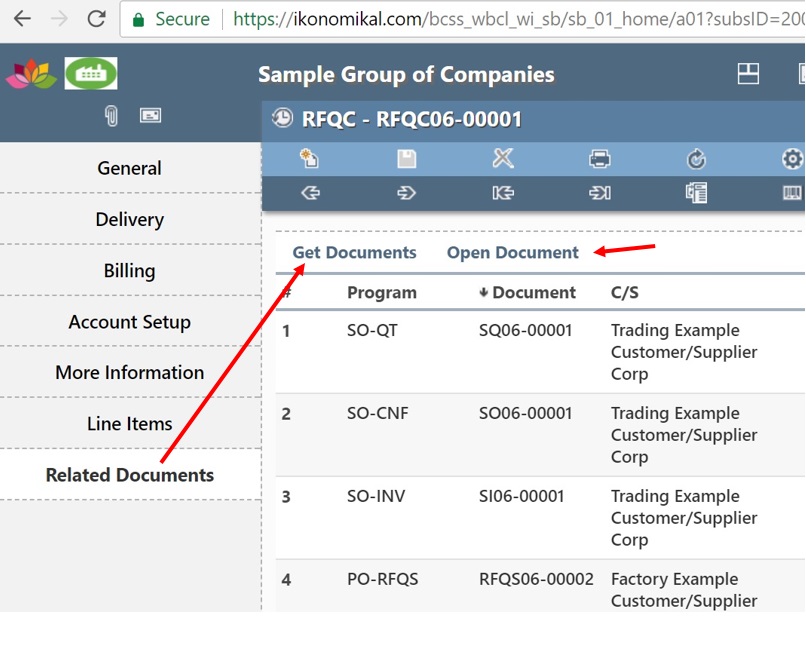Image resolution: width=806 pixels, height=659 pixels.
Task: Click the green factory company icon
Action: (x=91, y=74)
